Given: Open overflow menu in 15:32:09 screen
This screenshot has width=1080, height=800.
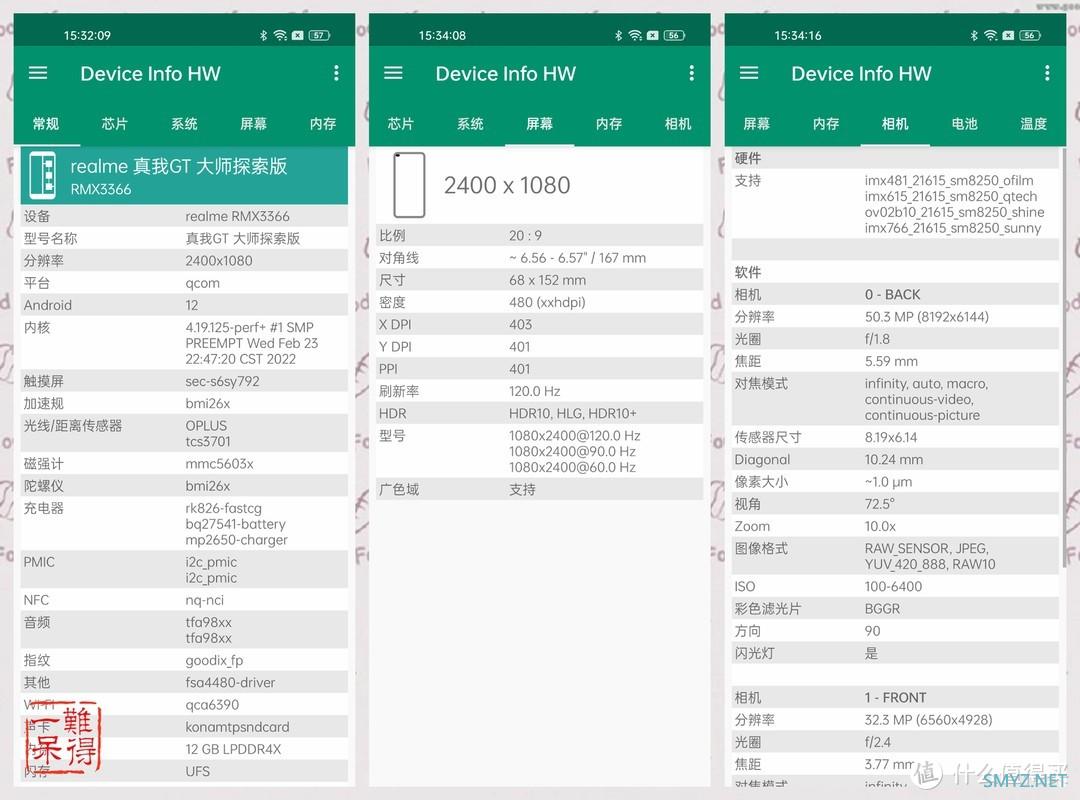Looking at the screenshot, I should pyautogui.click(x=336, y=73).
